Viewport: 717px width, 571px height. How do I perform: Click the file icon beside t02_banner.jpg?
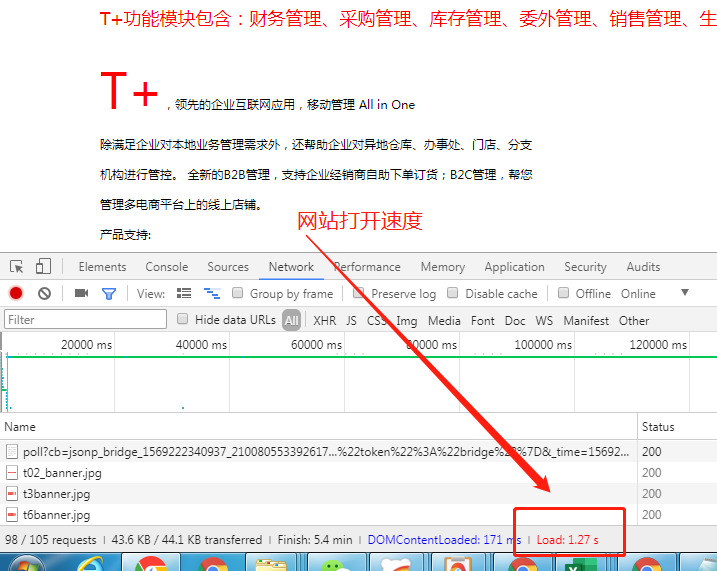pos(12,473)
